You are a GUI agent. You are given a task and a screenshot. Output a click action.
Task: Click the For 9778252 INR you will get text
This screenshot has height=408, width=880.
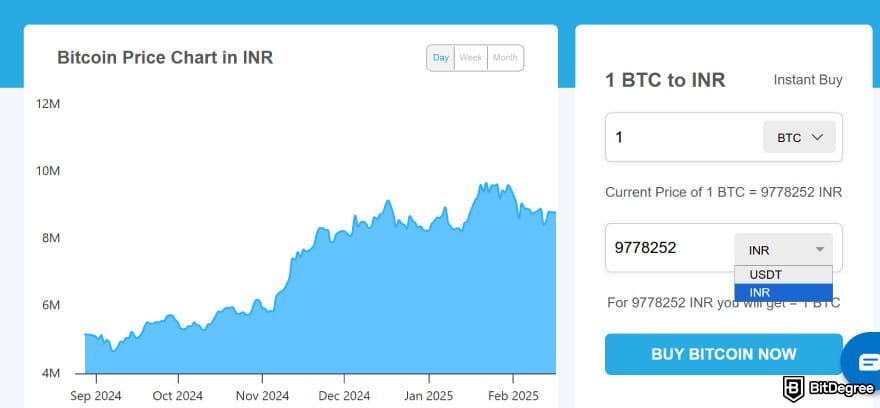click(723, 303)
